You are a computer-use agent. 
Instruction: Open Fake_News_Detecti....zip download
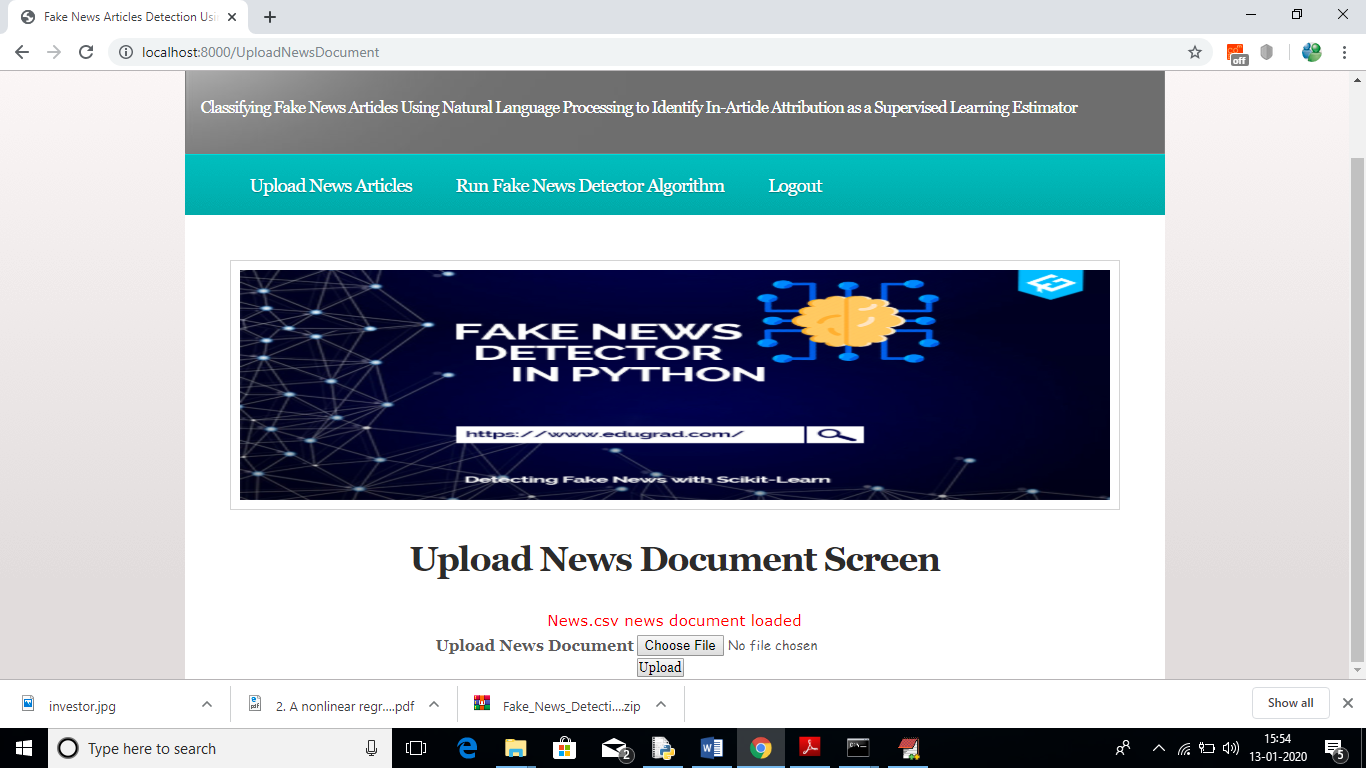571,706
